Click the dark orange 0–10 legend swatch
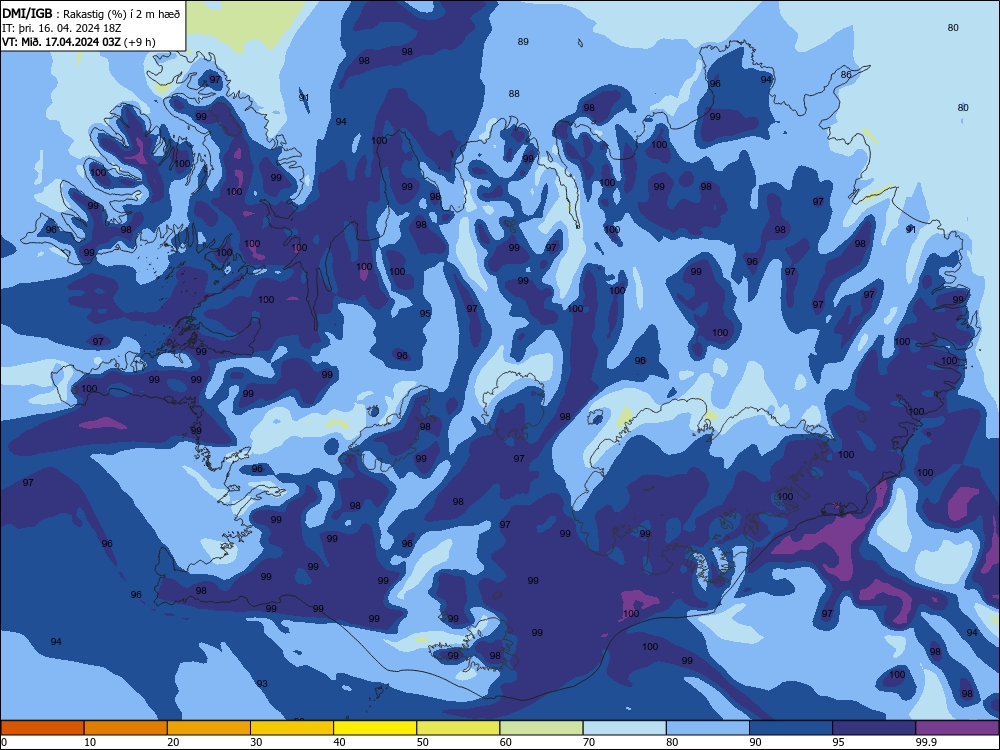The width and height of the screenshot is (1000, 750). pyautogui.click(x=42, y=728)
